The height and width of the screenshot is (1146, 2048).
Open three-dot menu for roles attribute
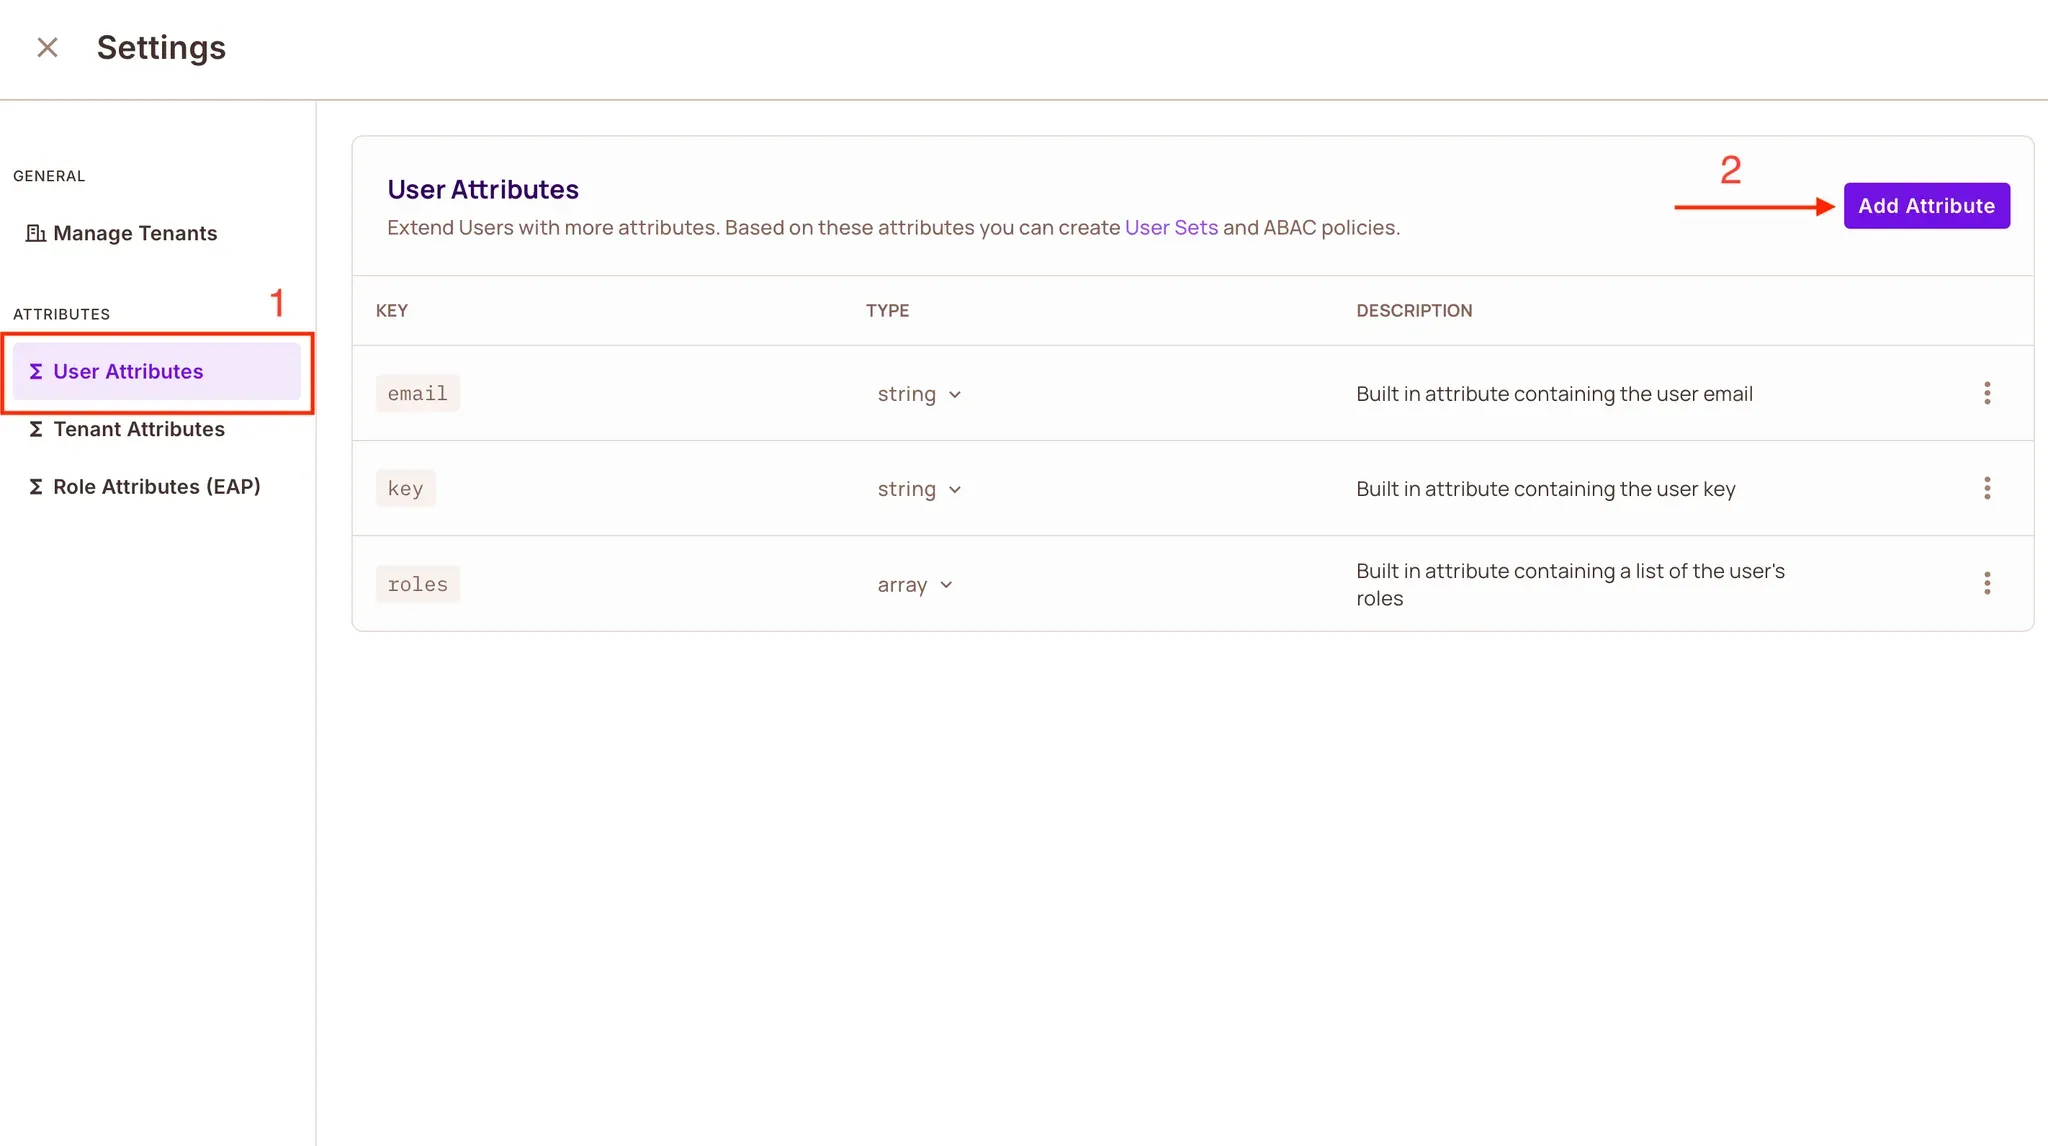(x=1986, y=583)
